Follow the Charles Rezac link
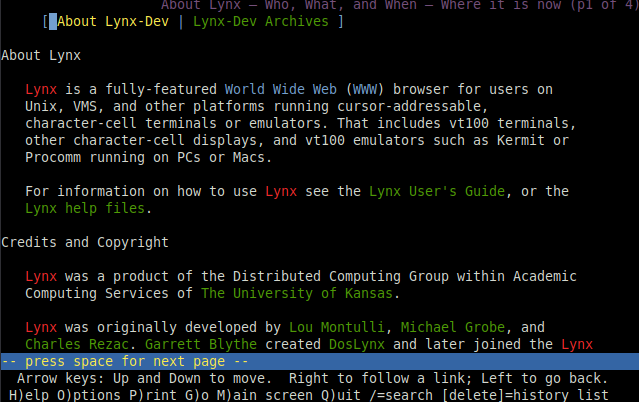 point(77,345)
